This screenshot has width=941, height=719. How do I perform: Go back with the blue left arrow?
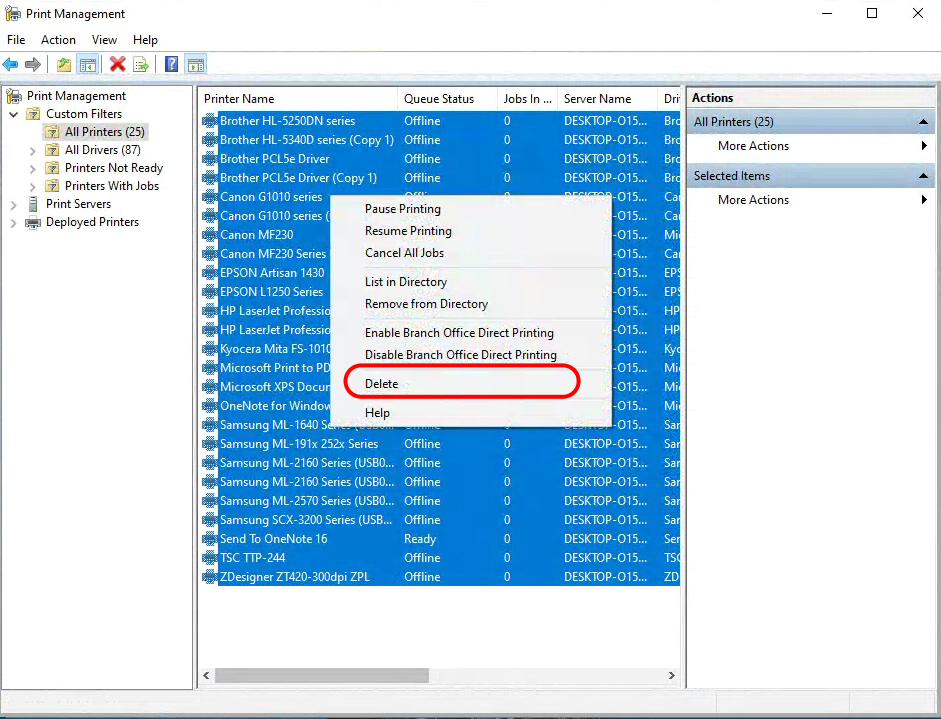click(x=10, y=64)
